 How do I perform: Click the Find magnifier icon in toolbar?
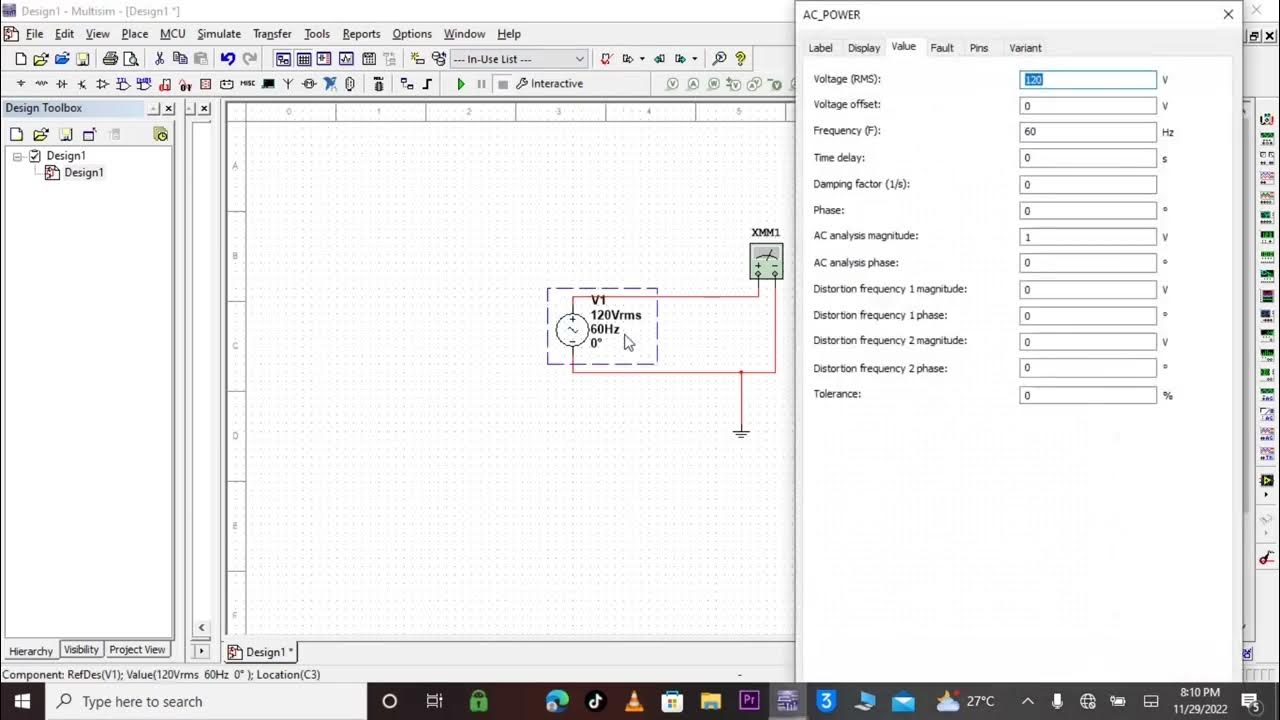click(x=719, y=59)
